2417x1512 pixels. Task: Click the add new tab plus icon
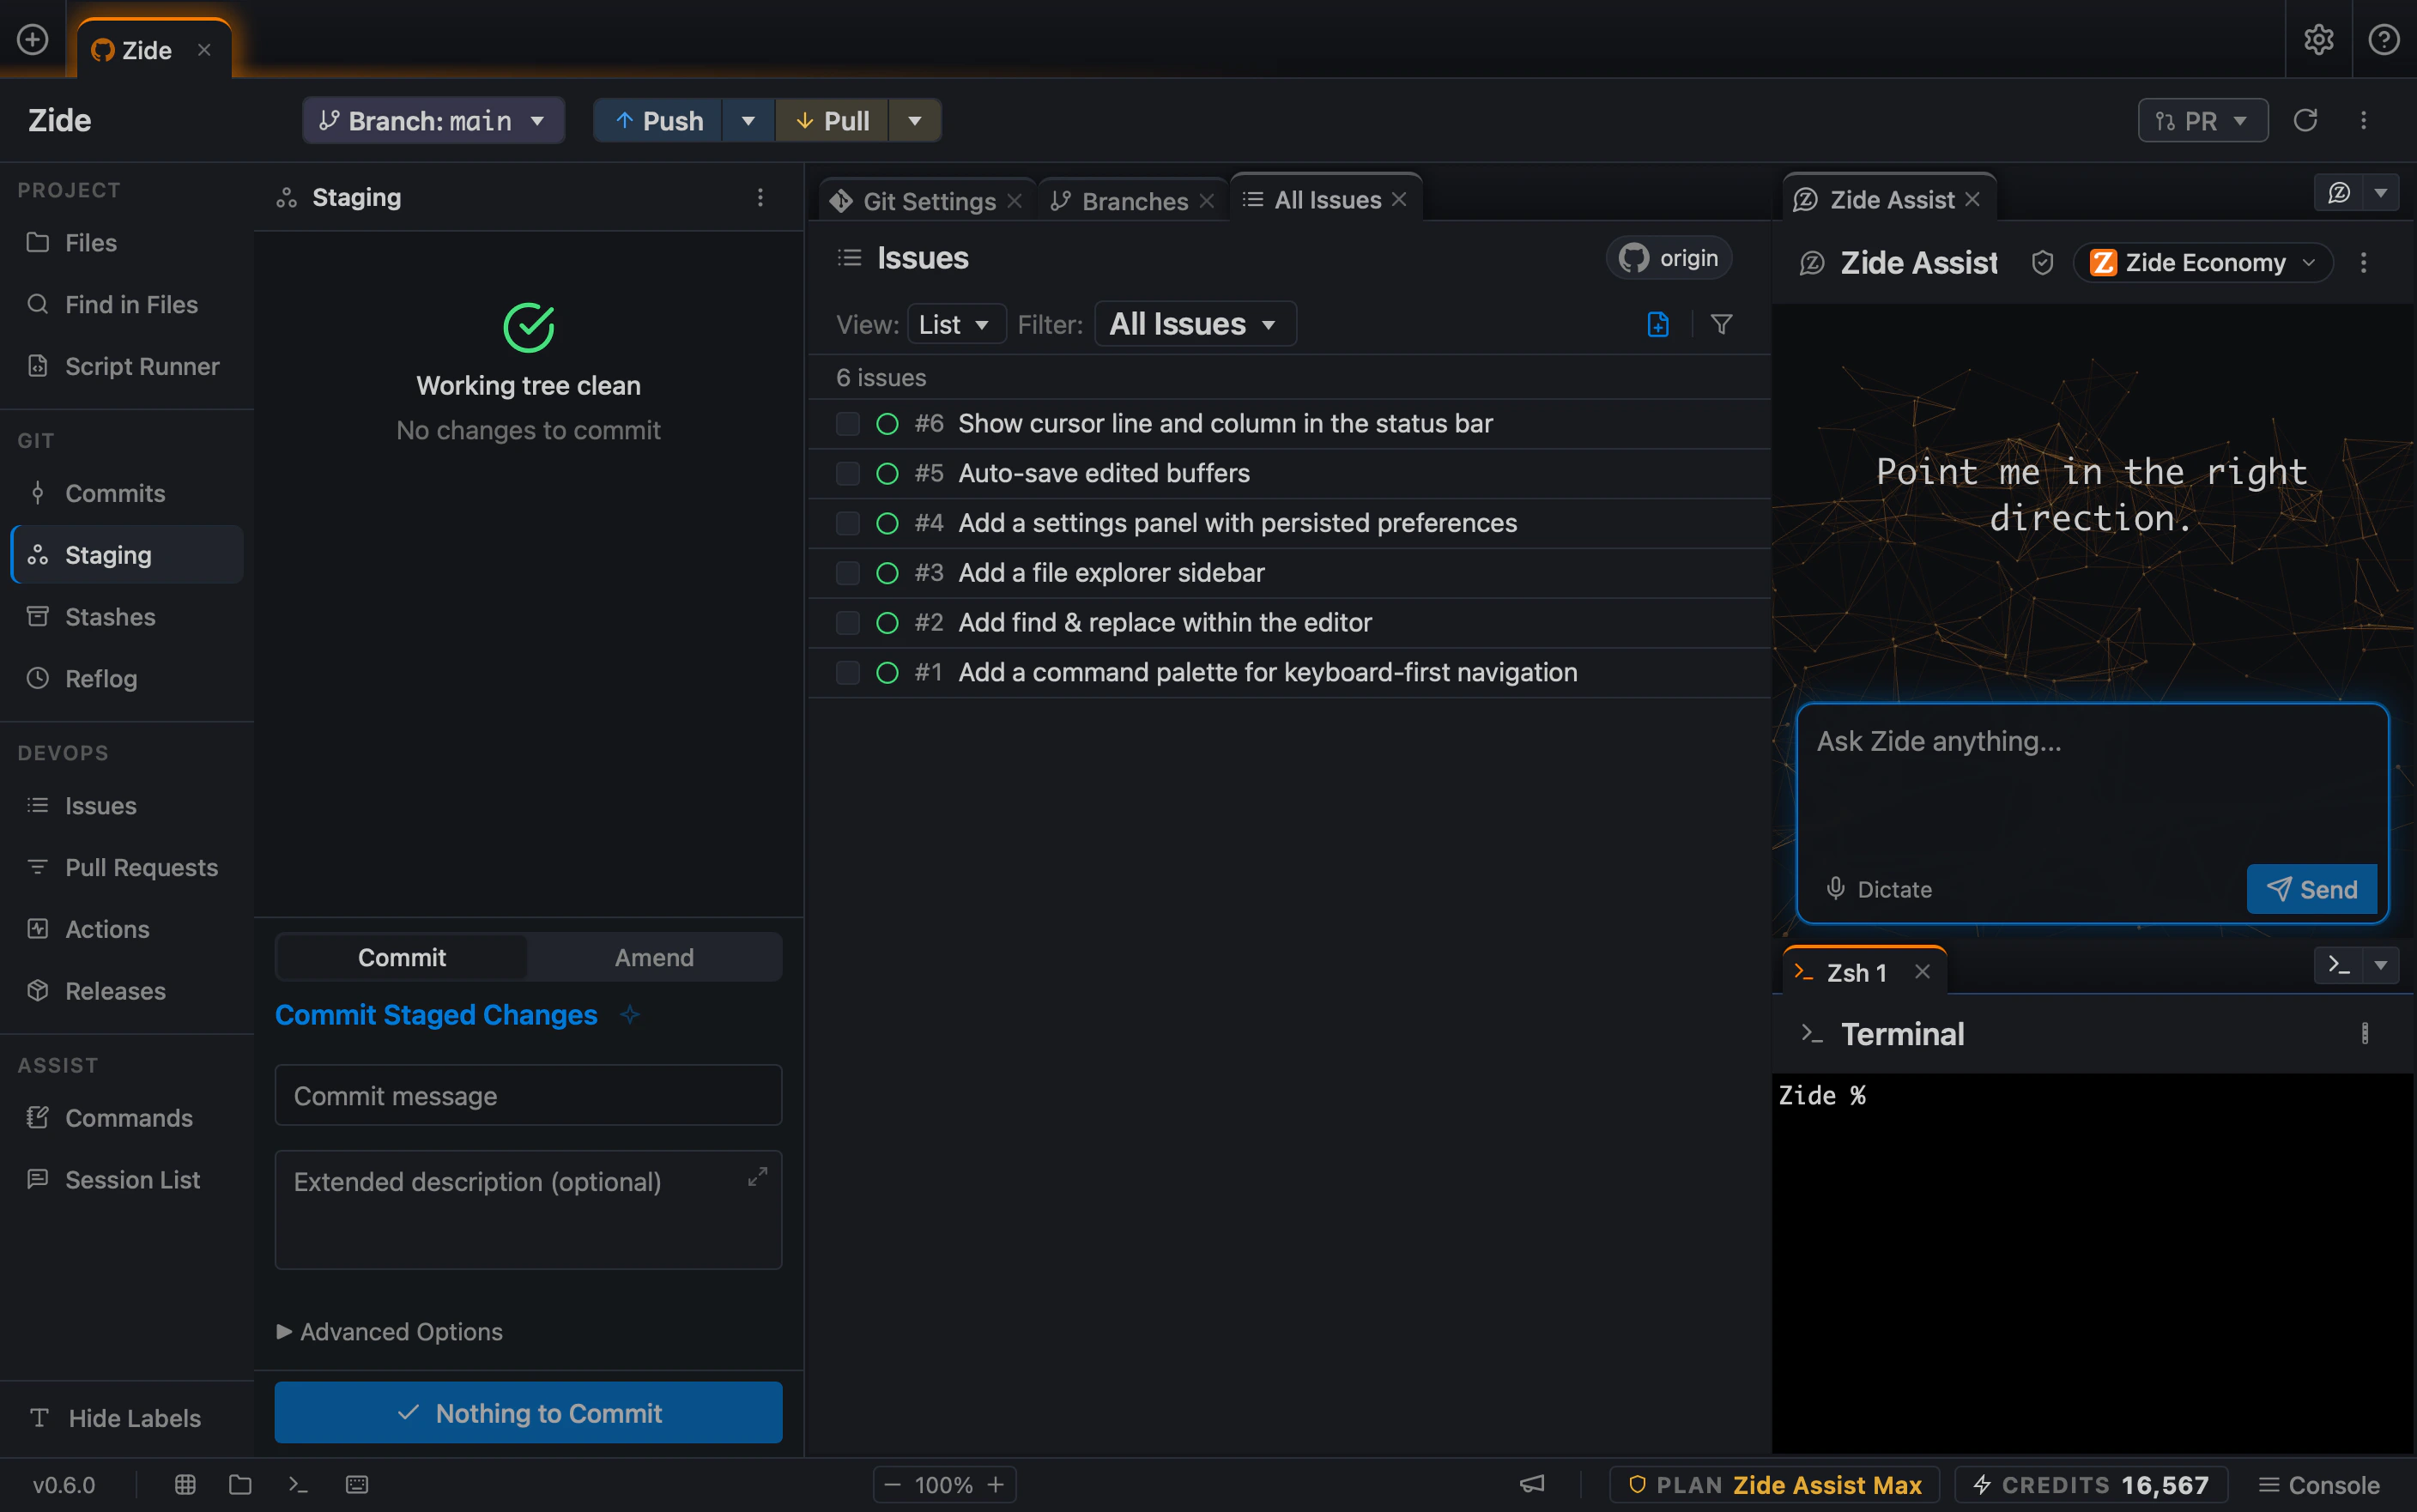(33, 39)
